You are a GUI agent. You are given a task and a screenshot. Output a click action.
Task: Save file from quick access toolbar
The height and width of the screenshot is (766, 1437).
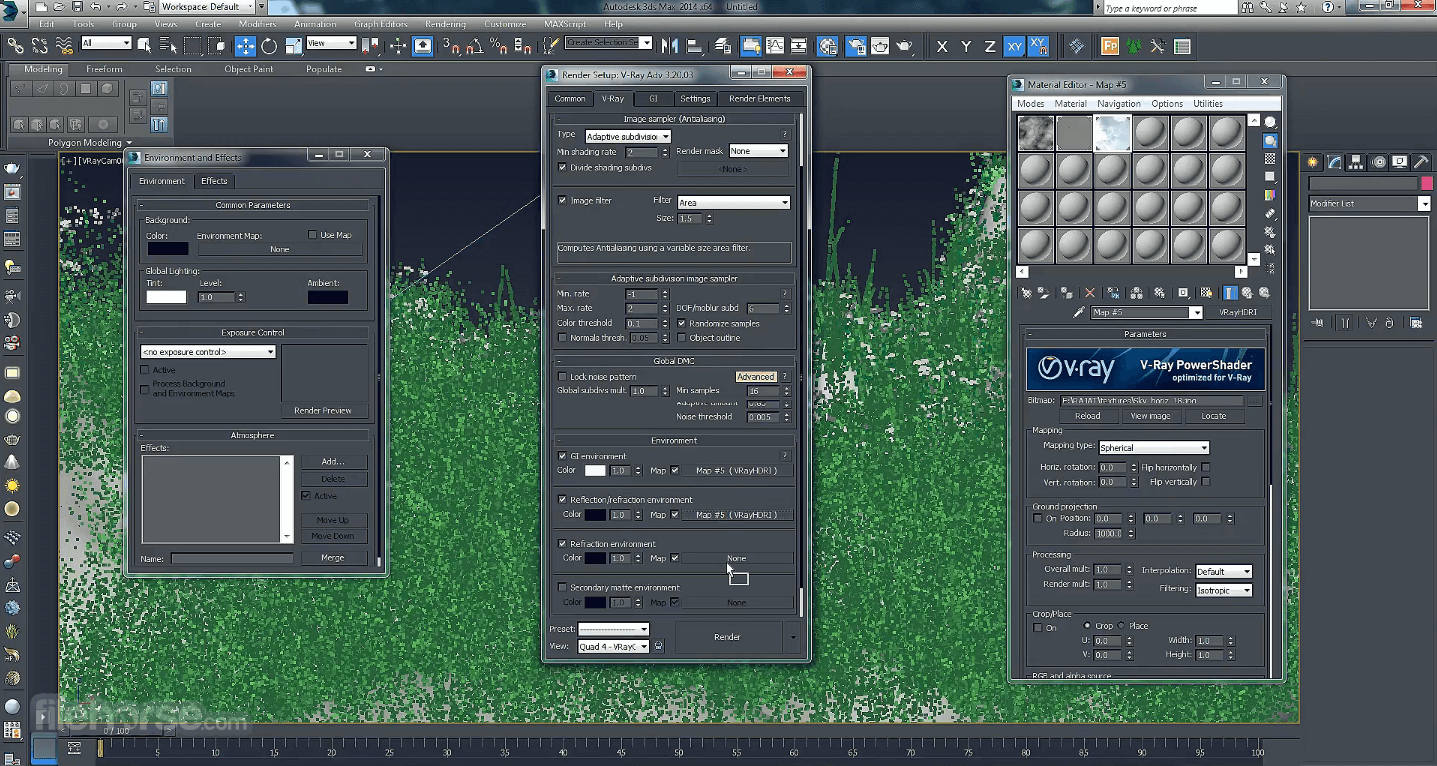coord(77,7)
